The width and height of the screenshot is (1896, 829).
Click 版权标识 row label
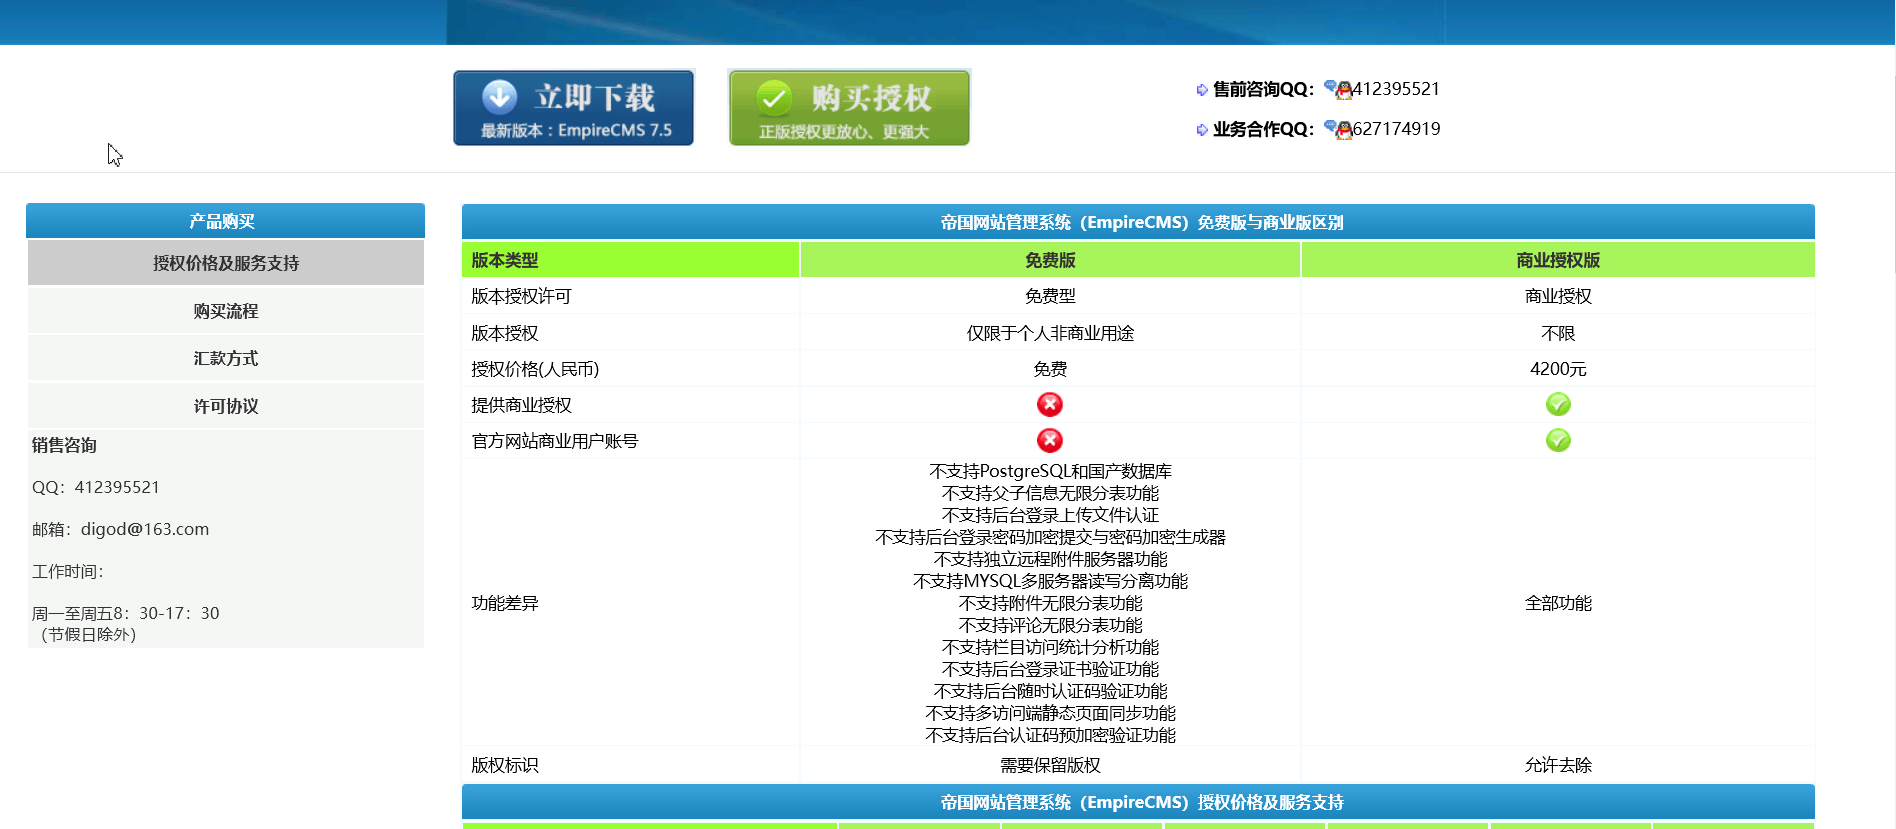click(x=505, y=765)
